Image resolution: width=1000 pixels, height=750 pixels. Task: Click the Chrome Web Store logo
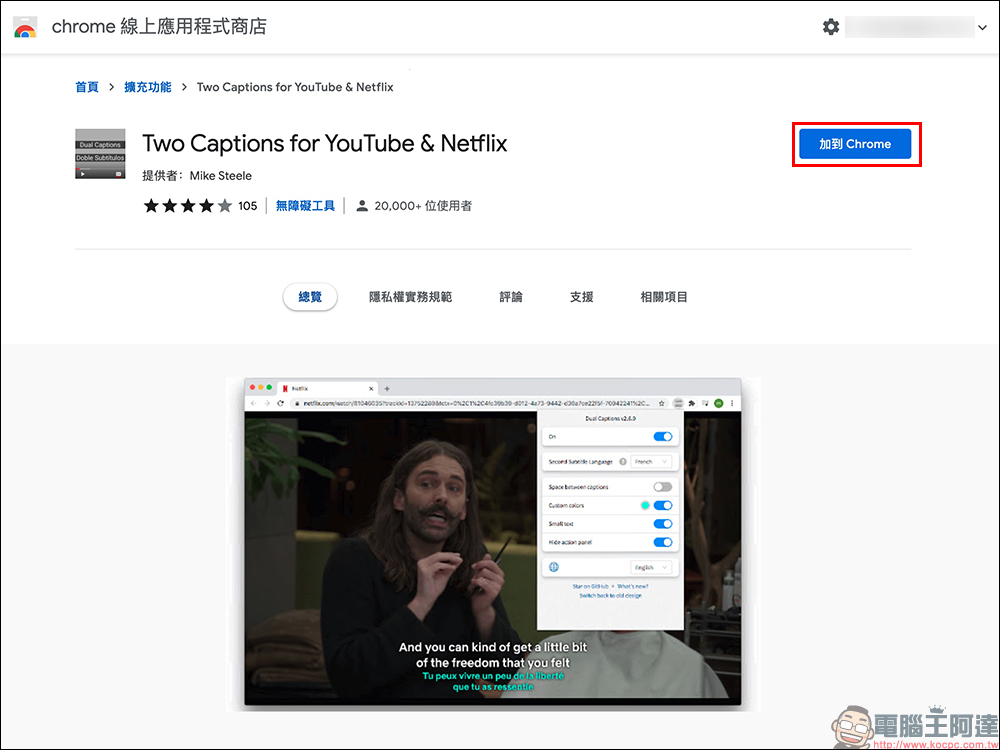pyautogui.click(x=25, y=27)
